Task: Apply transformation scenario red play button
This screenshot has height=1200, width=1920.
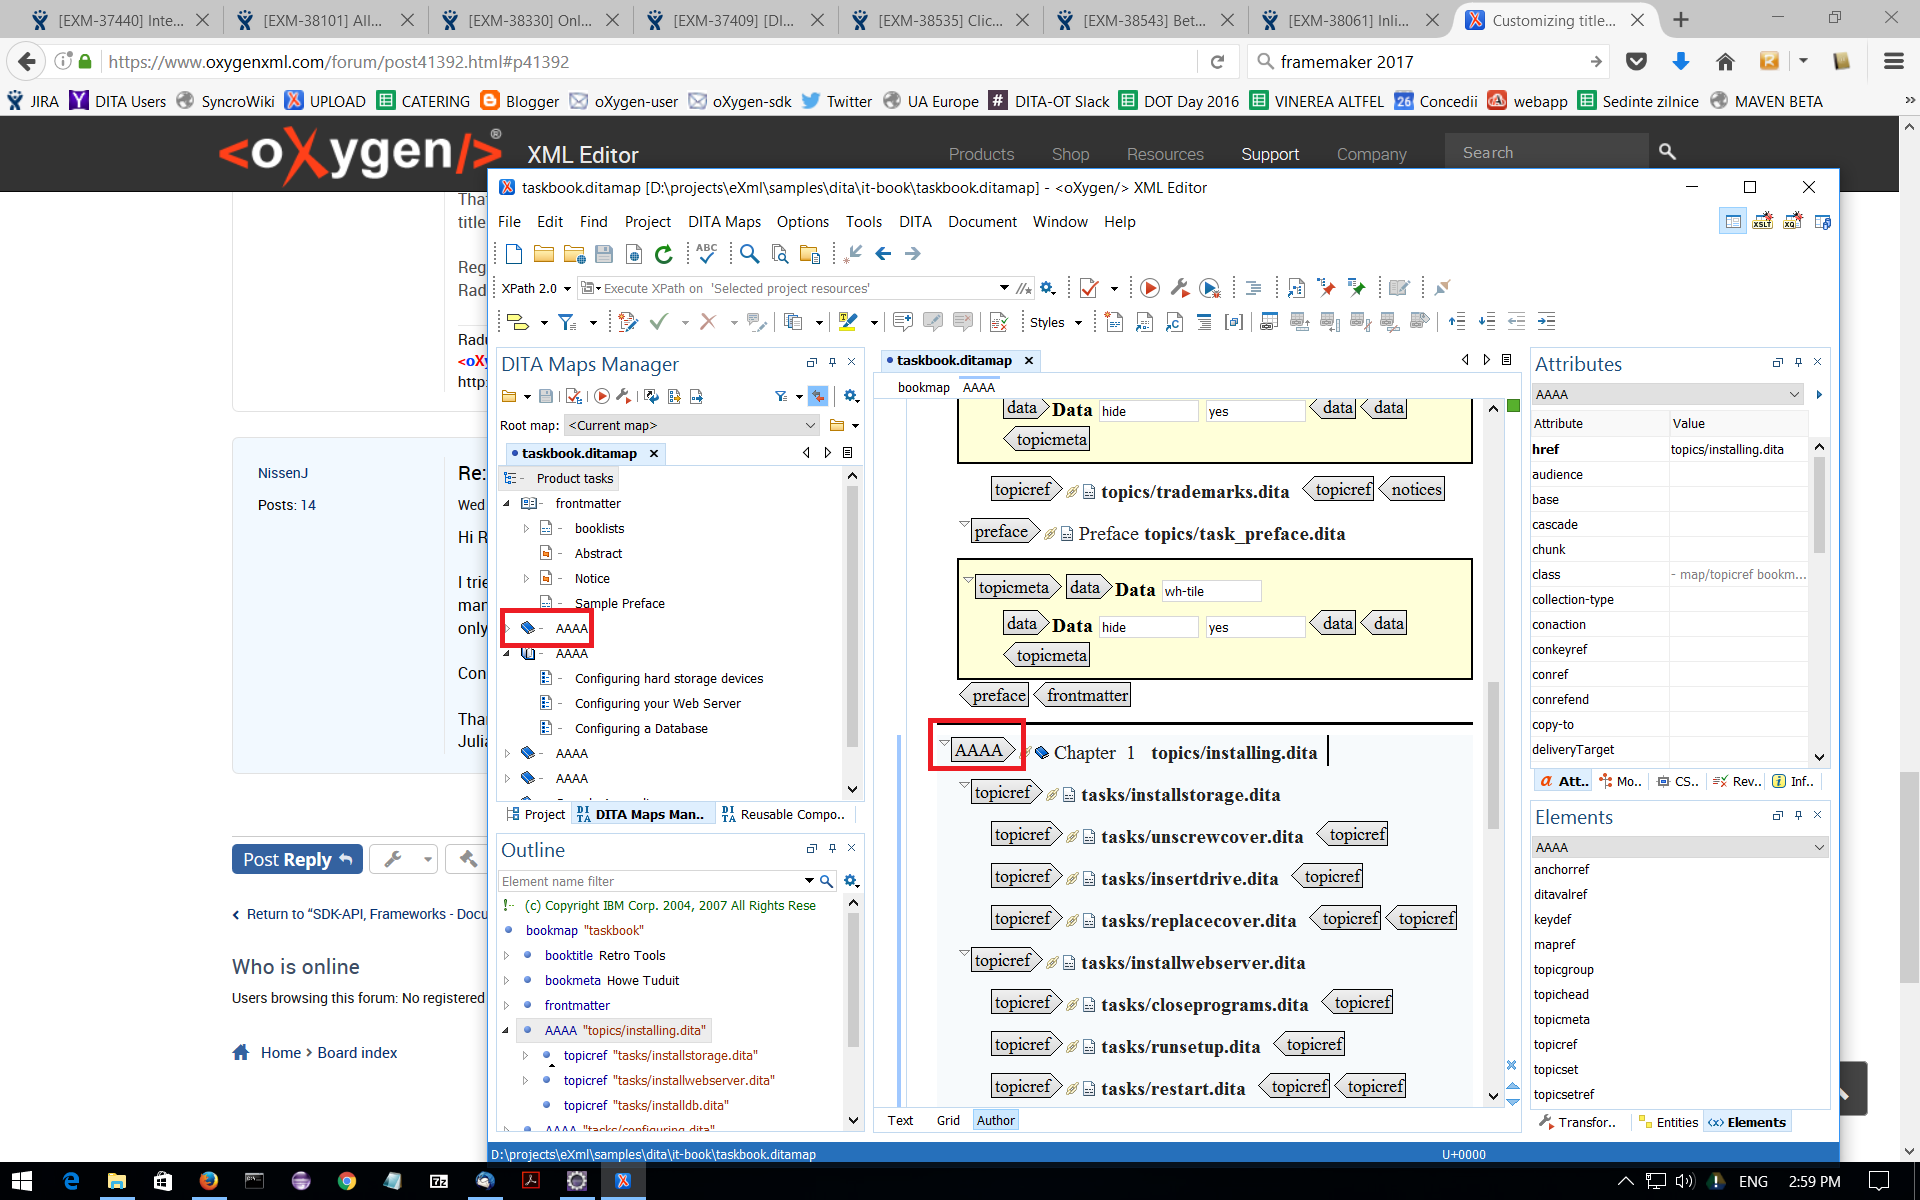Action: pos(1150,288)
